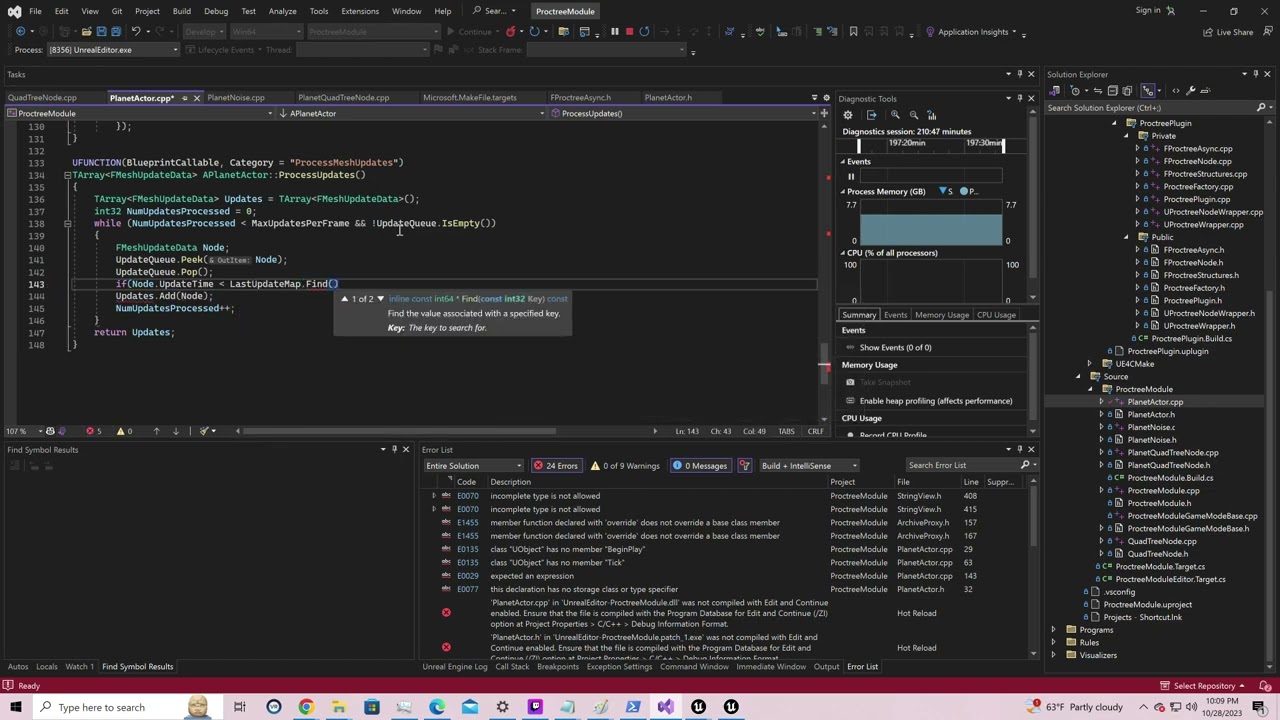
Task: Toggle the 0 Messages filter
Action: point(700,465)
